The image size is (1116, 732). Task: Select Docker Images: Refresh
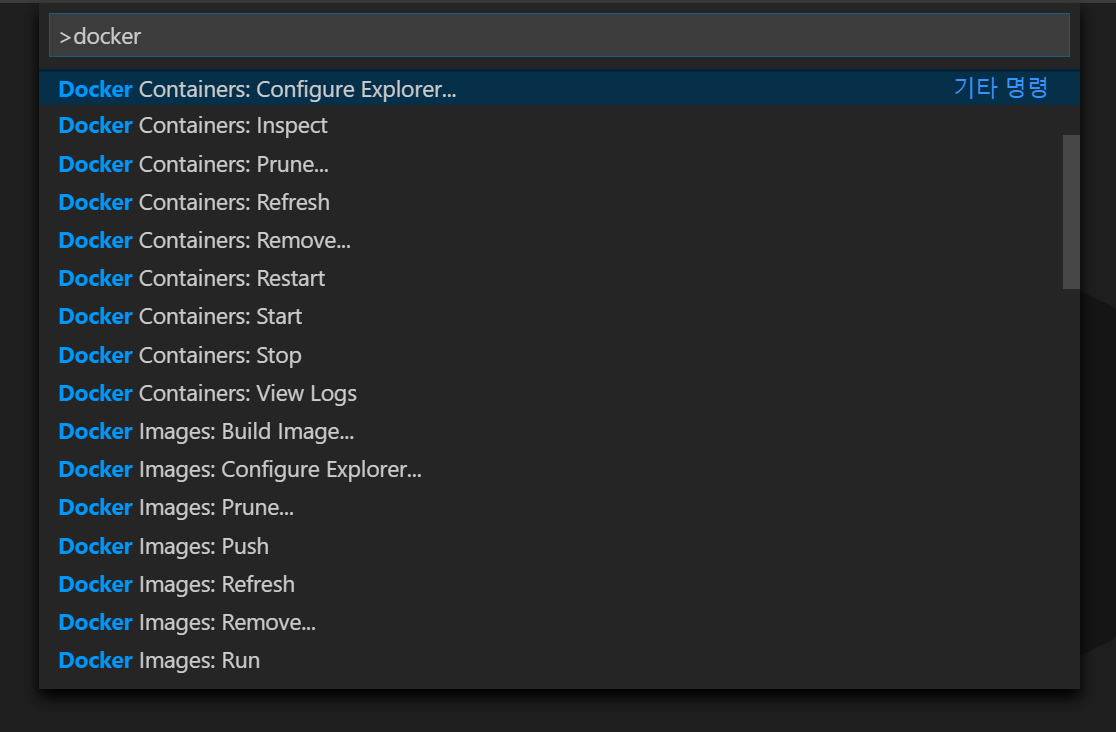[x=559, y=584]
